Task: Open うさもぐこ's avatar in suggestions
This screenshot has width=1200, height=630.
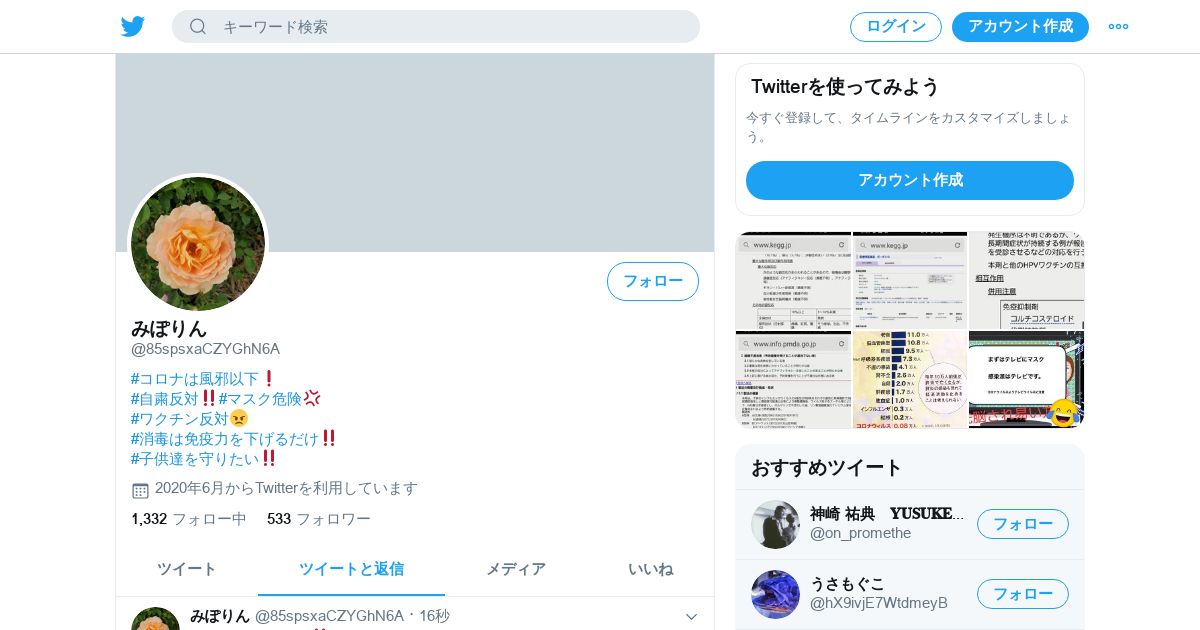Action: point(775,594)
